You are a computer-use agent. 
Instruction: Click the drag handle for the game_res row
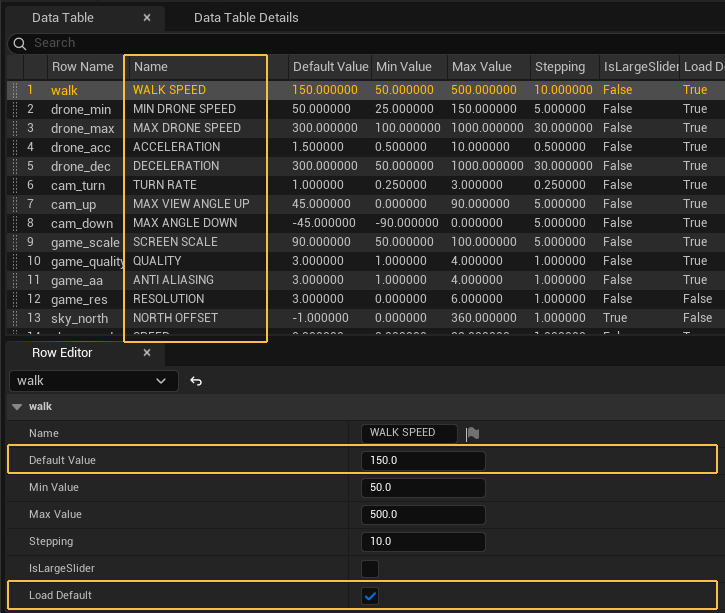pos(15,299)
